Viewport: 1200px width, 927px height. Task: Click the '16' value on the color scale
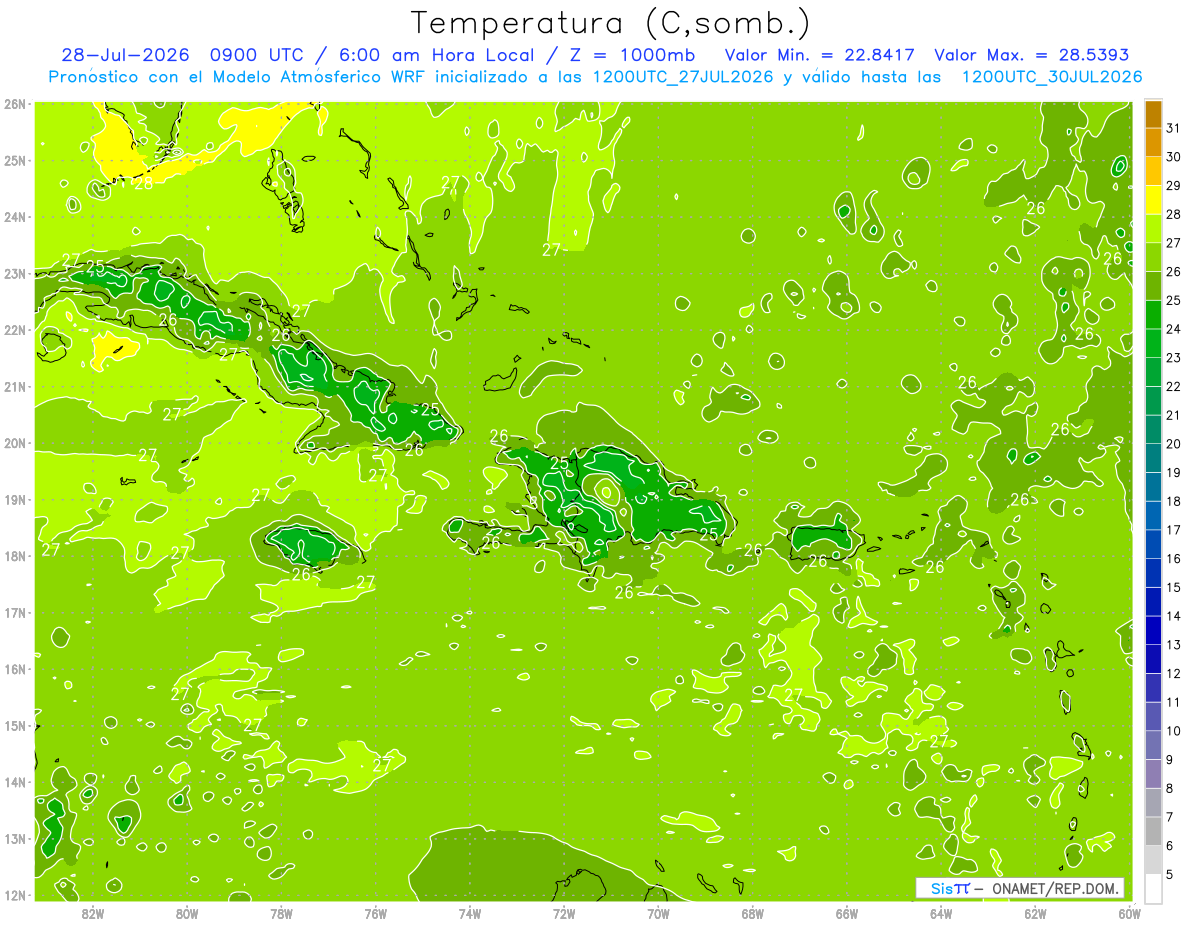[x=1174, y=559]
